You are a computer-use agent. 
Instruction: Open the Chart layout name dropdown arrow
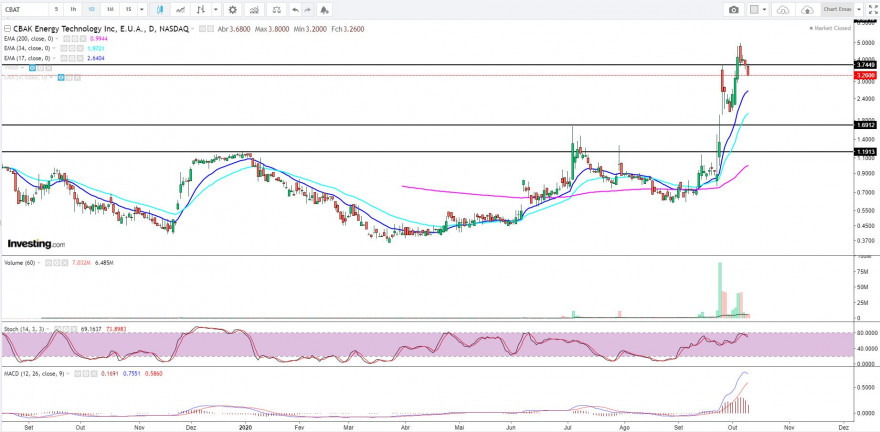[859, 10]
